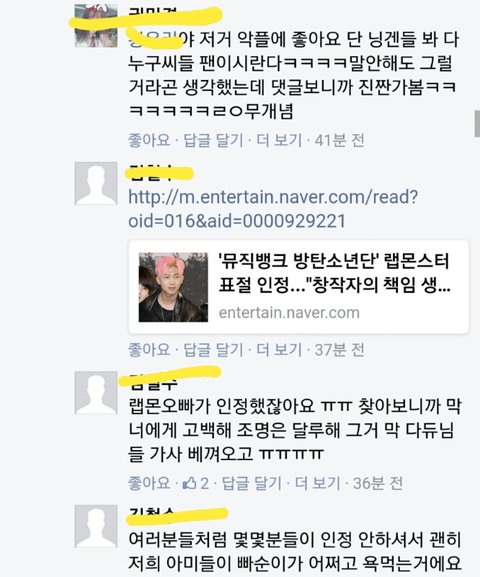Click the default avatar beside the 여러분들처럼 comment

[96, 526]
